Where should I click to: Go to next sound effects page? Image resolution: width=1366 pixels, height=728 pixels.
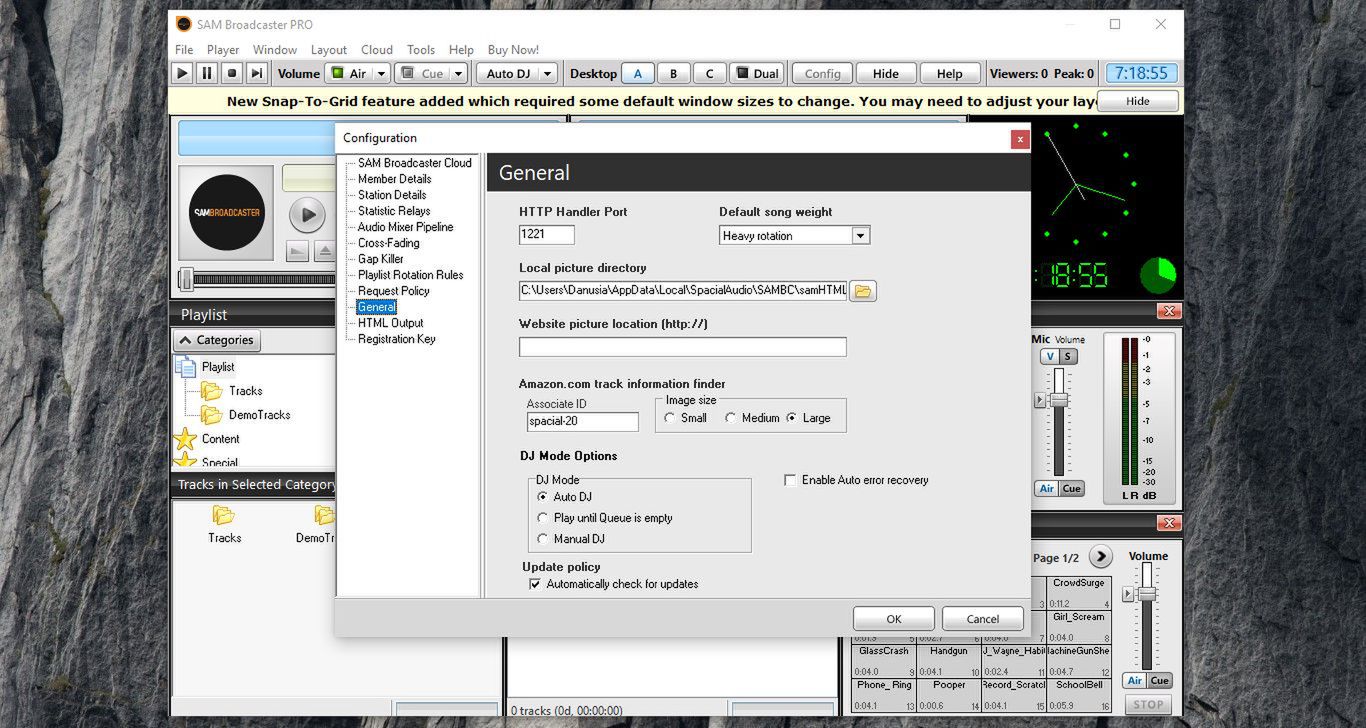(x=1100, y=557)
